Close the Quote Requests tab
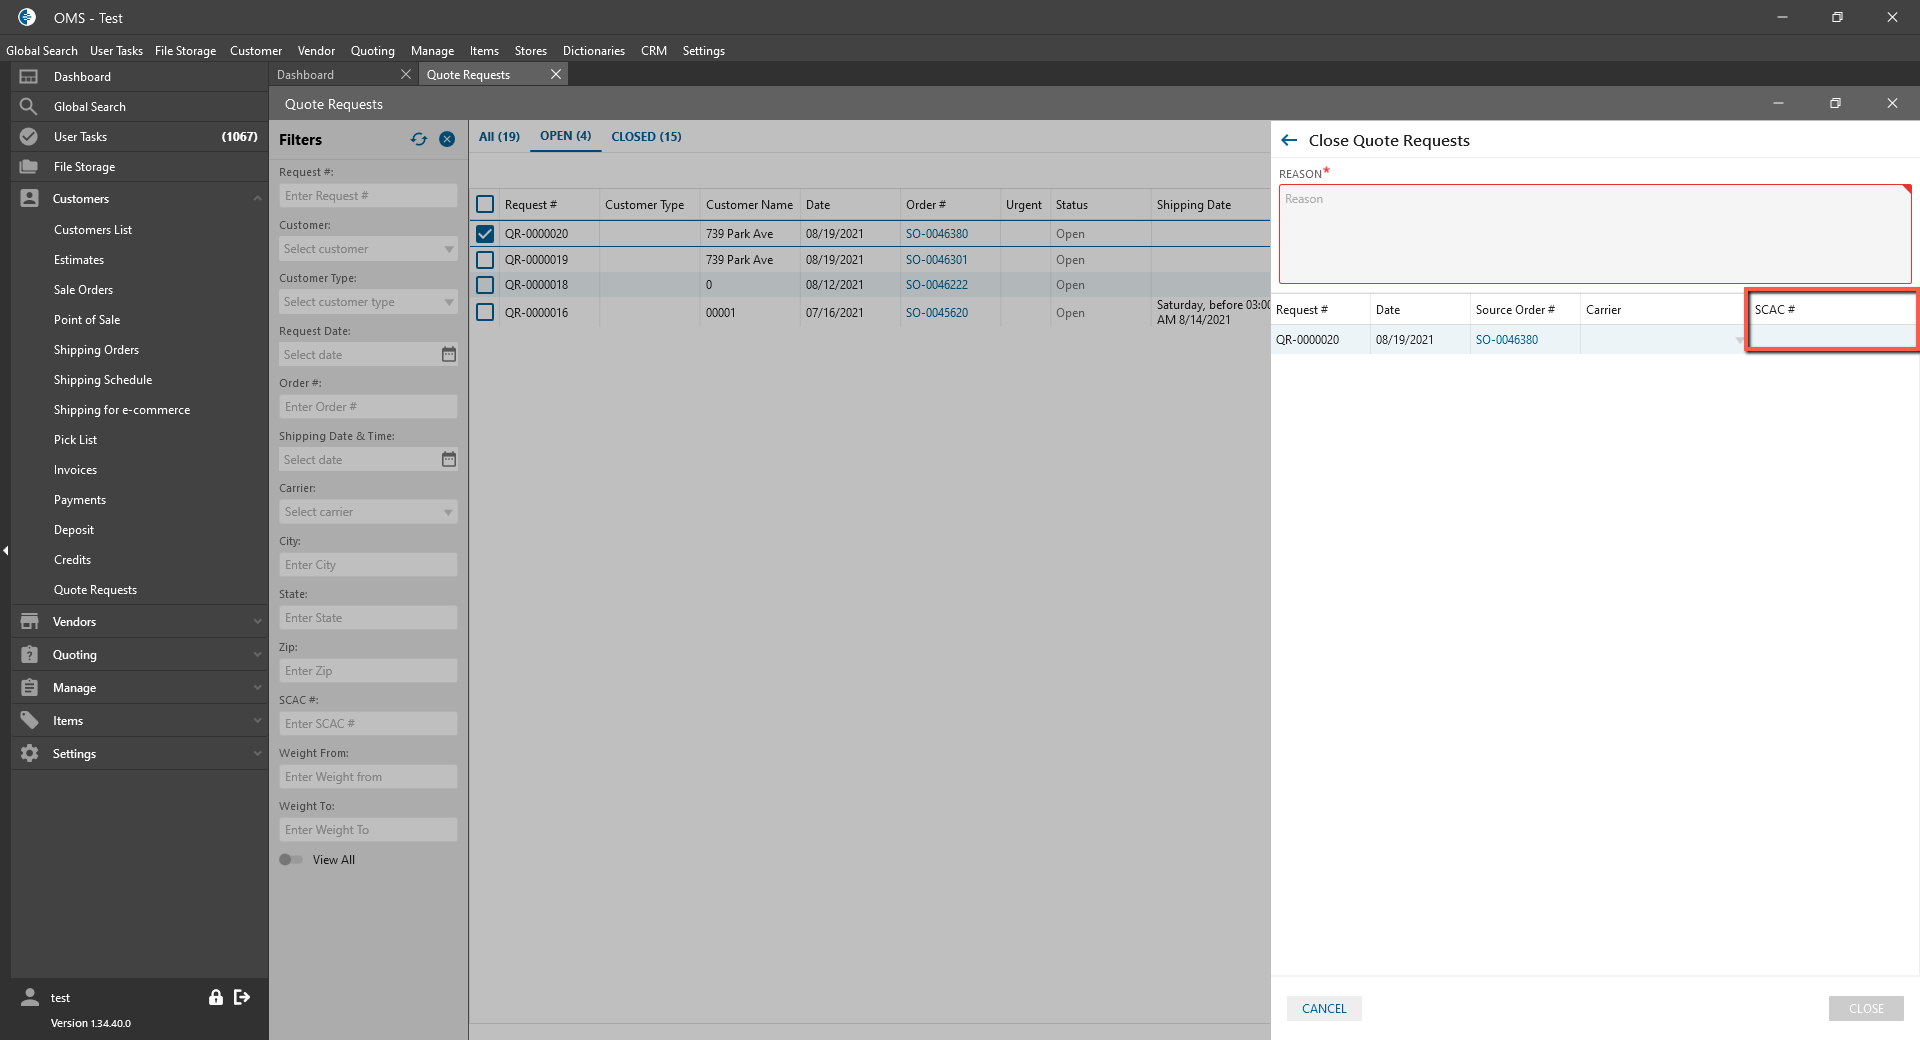Viewport: 1920px width, 1040px height. pos(556,75)
